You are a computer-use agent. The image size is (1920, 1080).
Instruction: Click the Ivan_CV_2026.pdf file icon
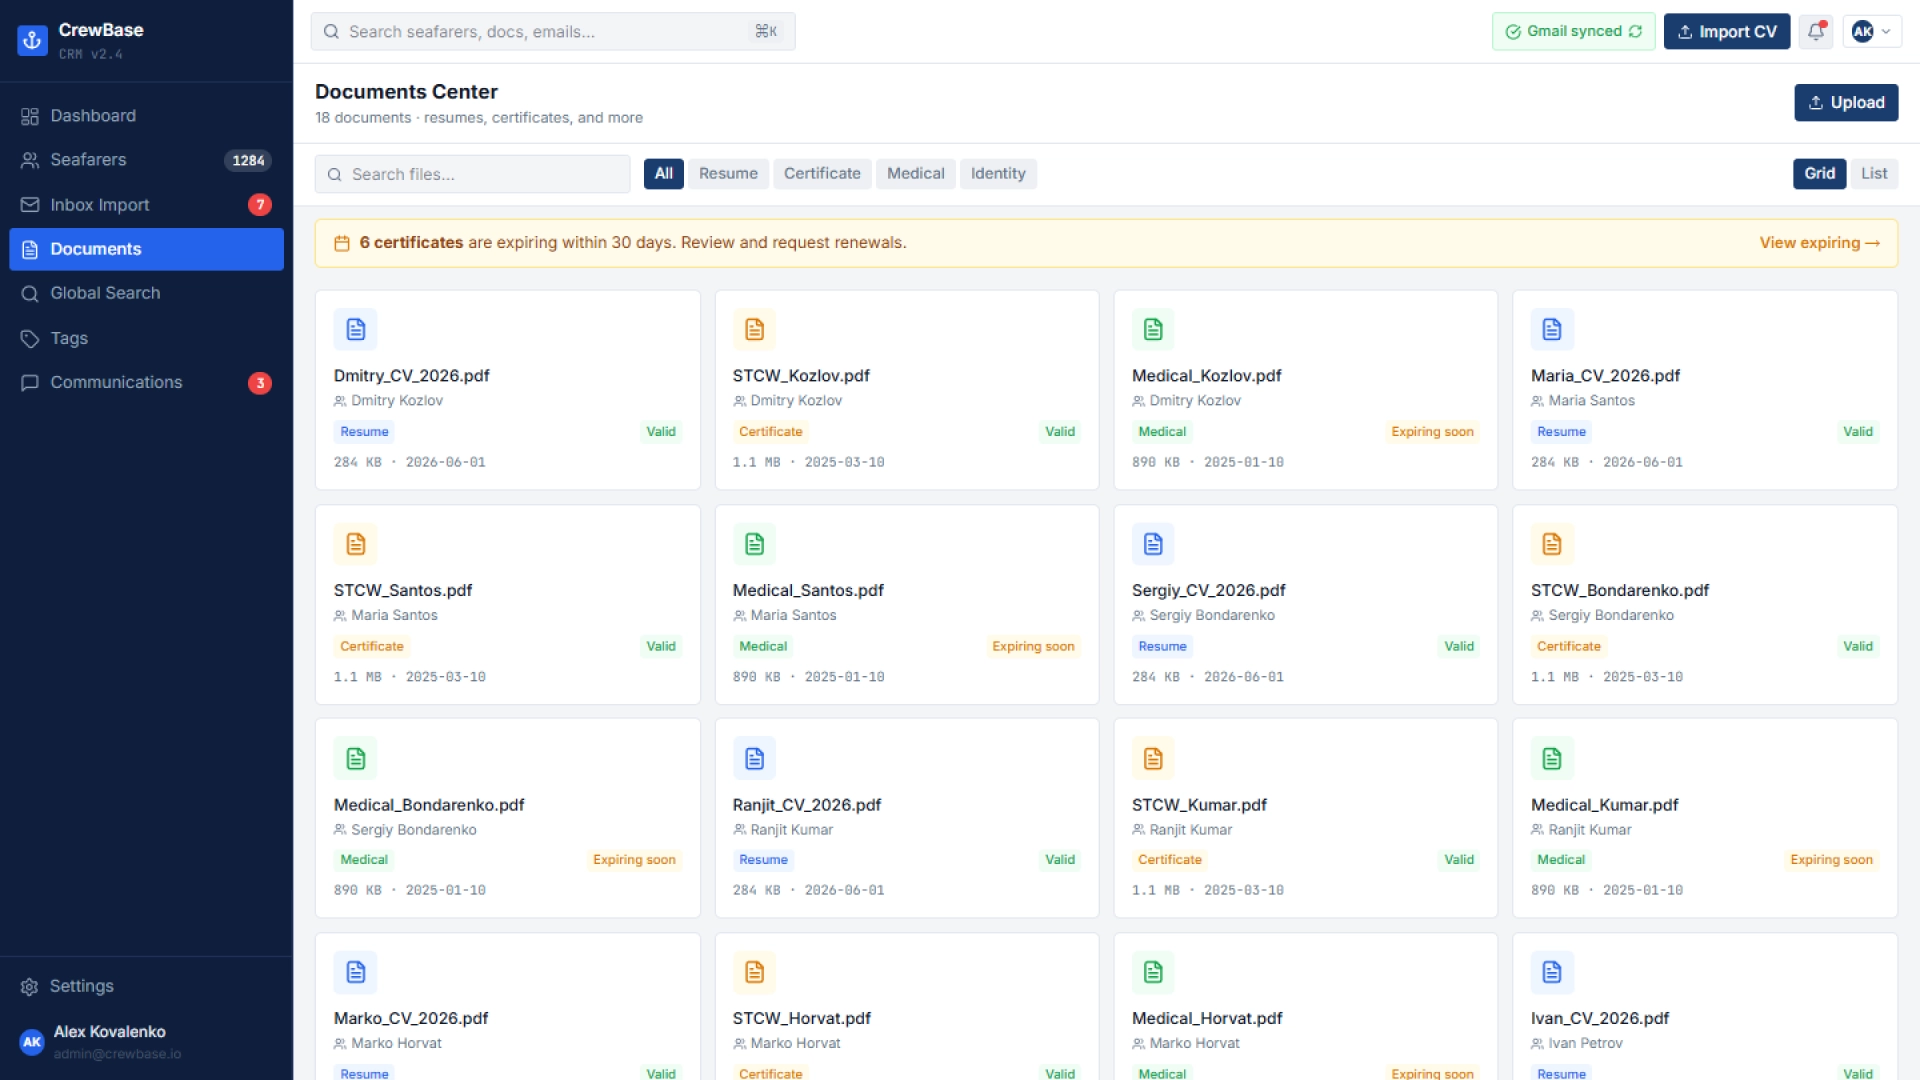pos(1552,972)
